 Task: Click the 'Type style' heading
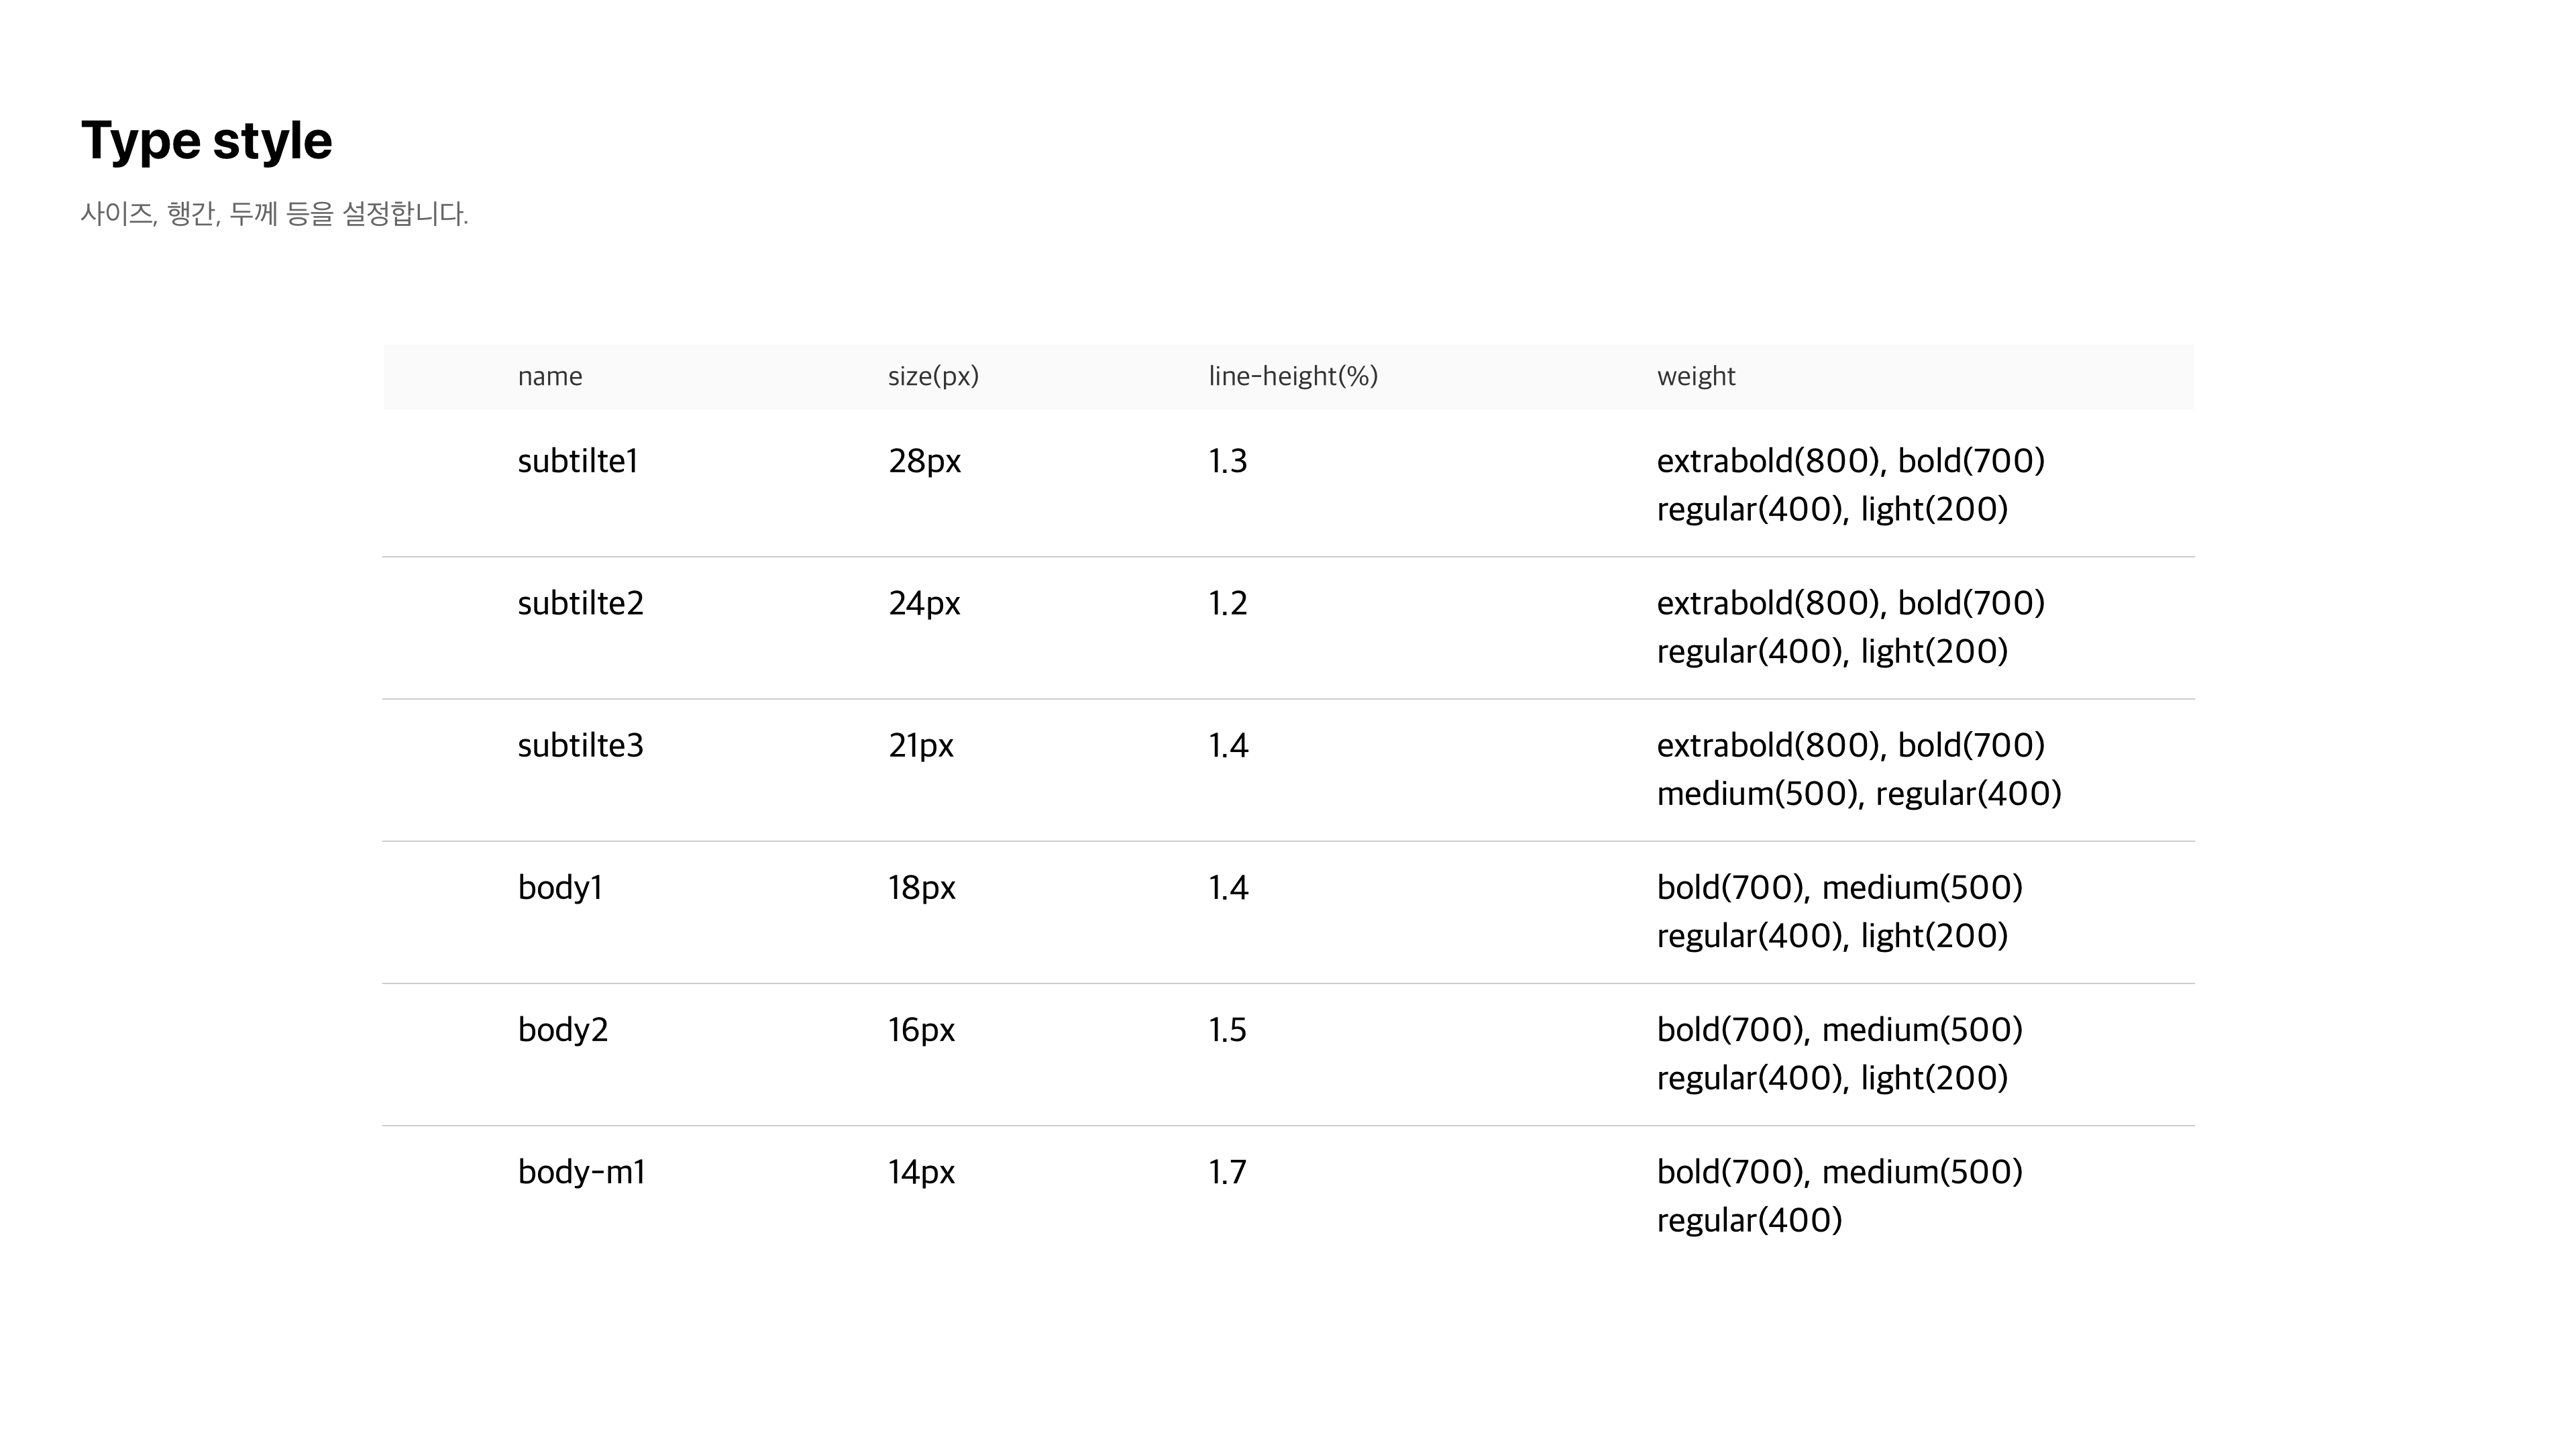206,141
